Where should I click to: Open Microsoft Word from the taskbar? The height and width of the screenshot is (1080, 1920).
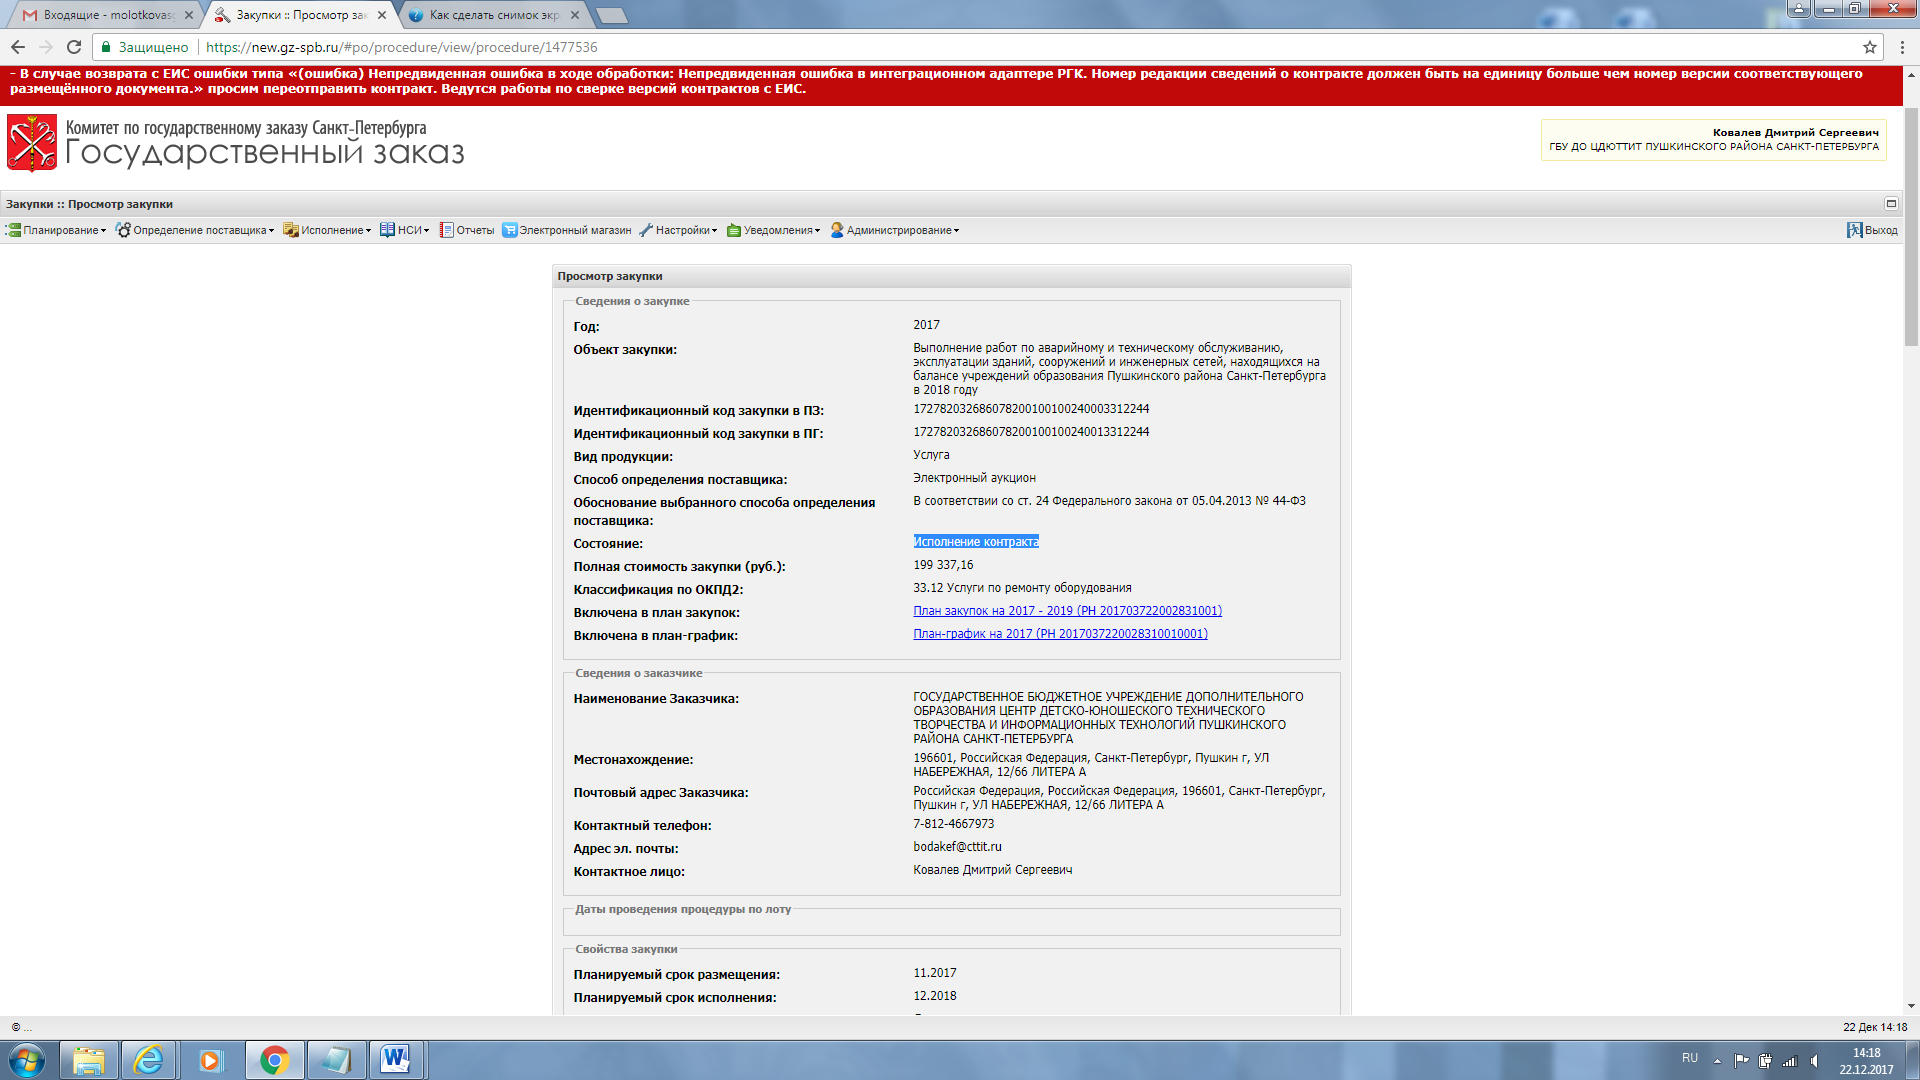pos(396,1059)
